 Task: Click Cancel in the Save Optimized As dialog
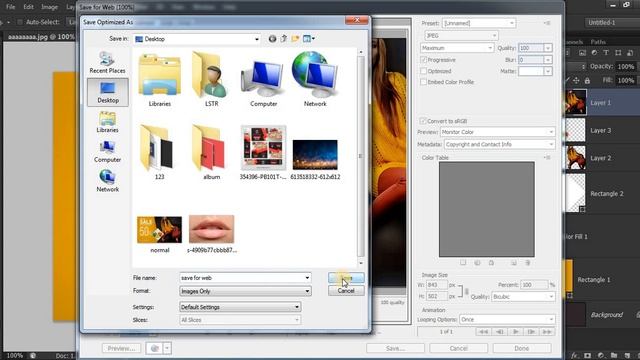pos(346,291)
